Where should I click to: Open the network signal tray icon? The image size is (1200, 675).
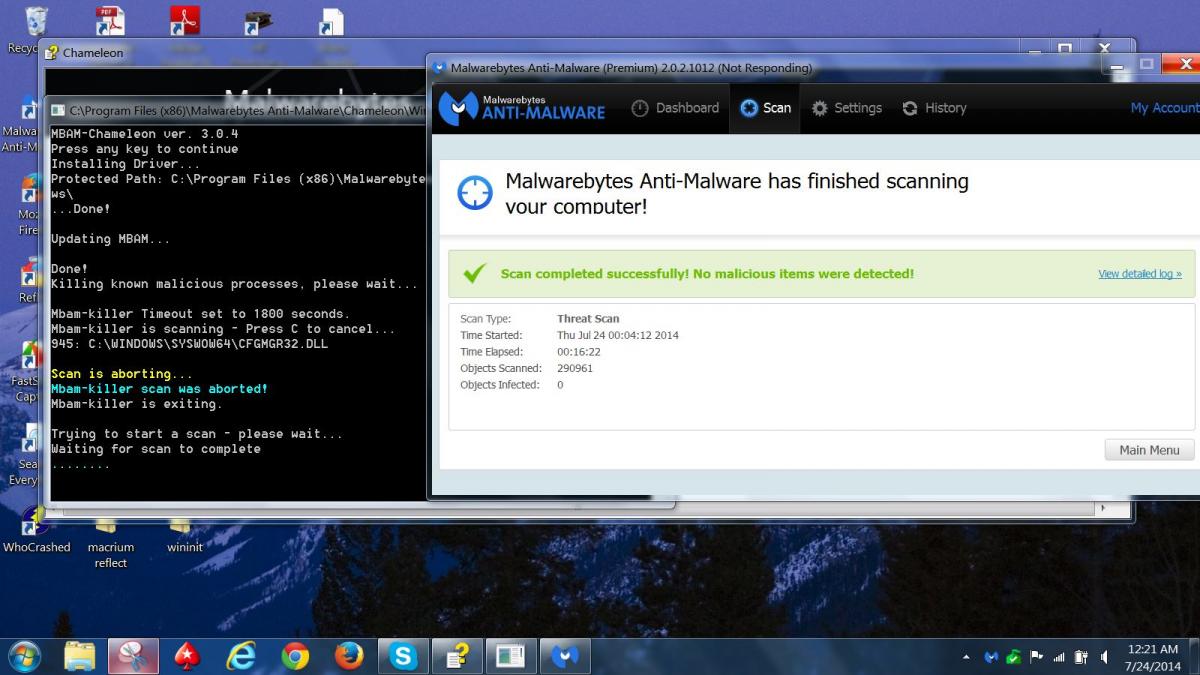tap(1059, 657)
